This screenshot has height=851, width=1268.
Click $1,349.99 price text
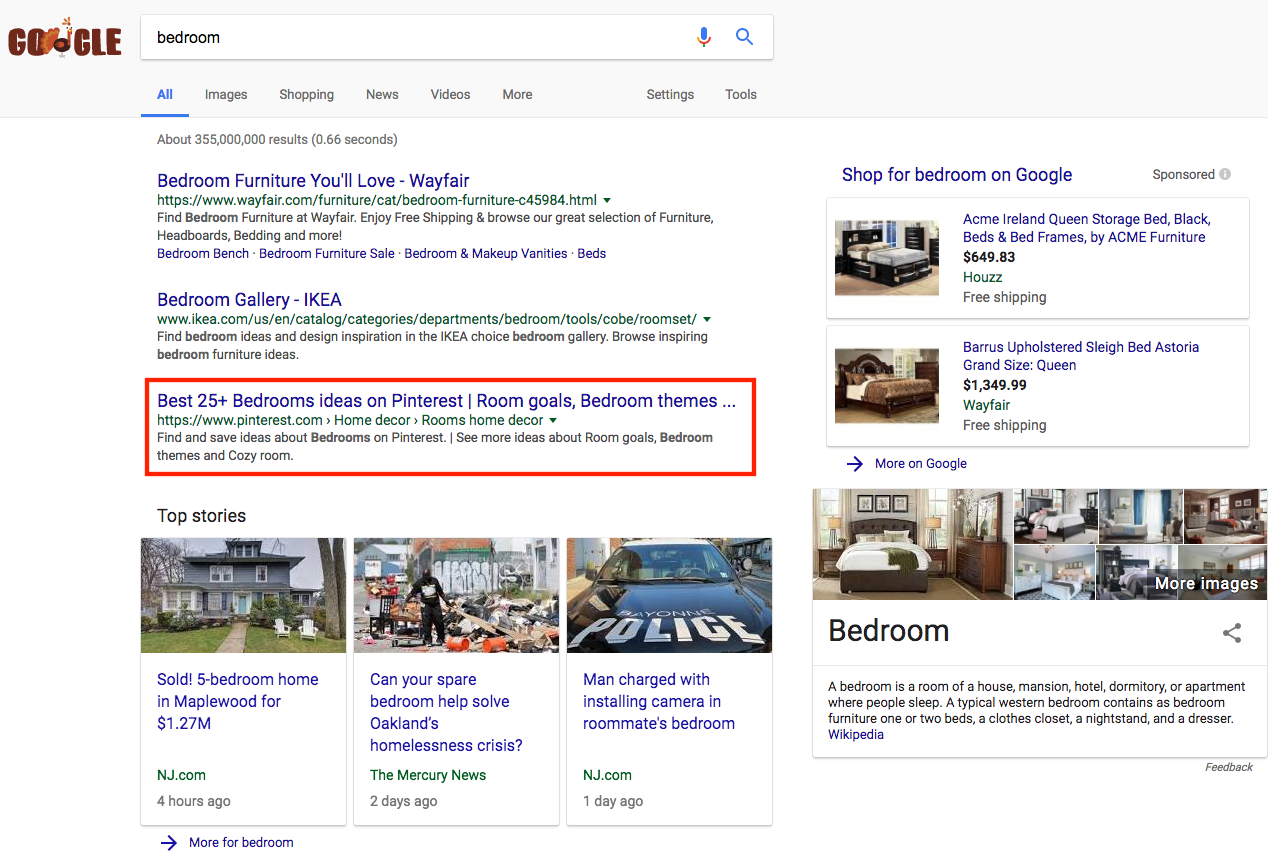(995, 385)
